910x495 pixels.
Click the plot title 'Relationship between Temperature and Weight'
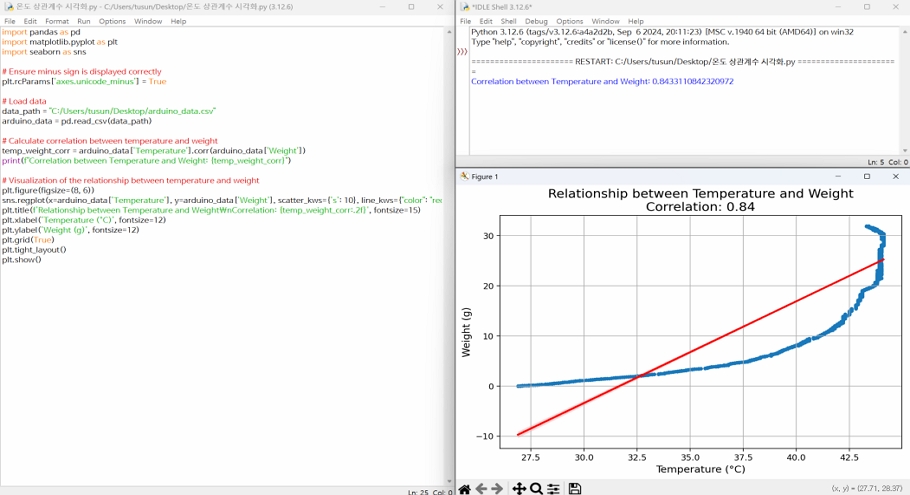[700, 193]
